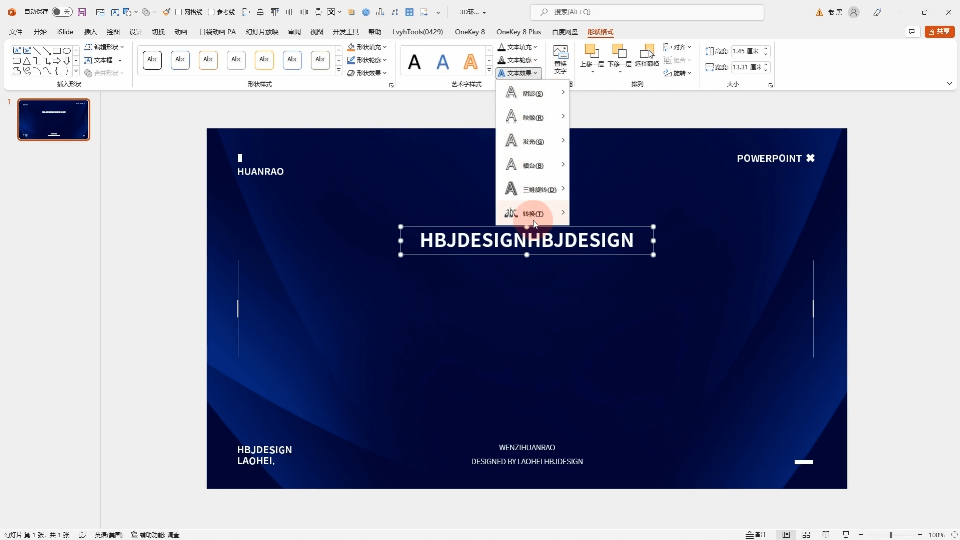Open the 转换 (Transform) text effect submenu
The width and height of the screenshot is (960, 540).
[532, 213]
